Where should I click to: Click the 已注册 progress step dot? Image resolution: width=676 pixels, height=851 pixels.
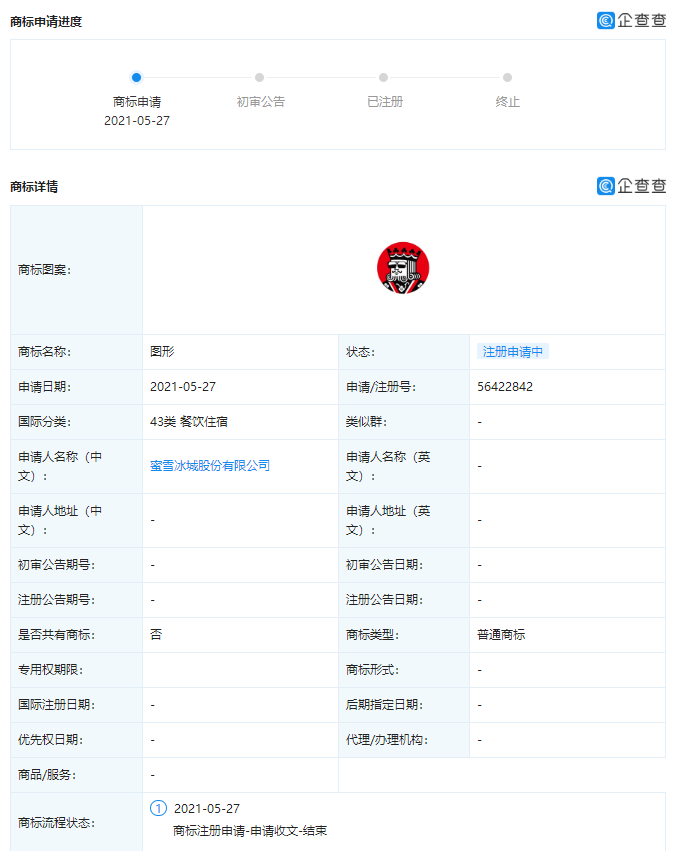[x=384, y=78]
